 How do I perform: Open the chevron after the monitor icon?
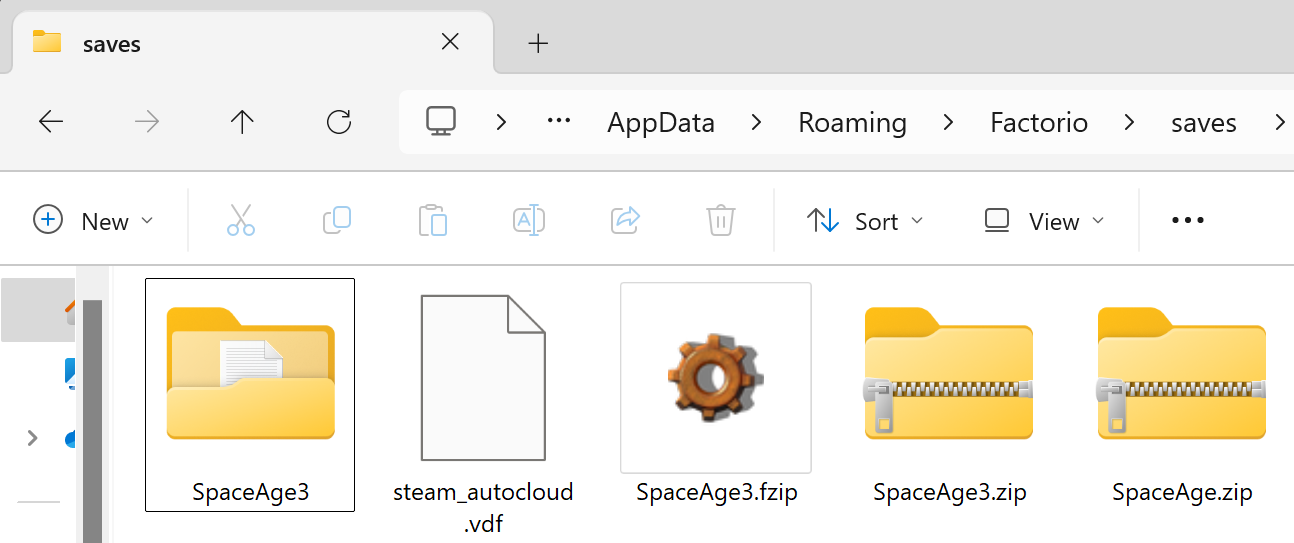coord(502,122)
